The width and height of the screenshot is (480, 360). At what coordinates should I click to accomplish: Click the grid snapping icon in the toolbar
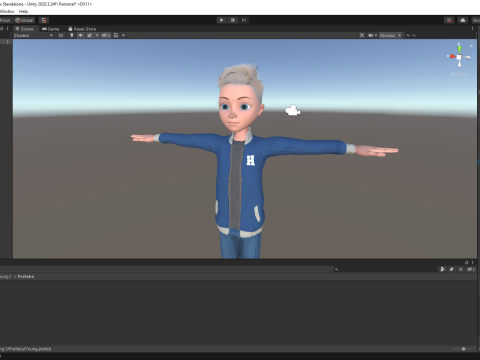pyautogui.click(x=44, y=20)
